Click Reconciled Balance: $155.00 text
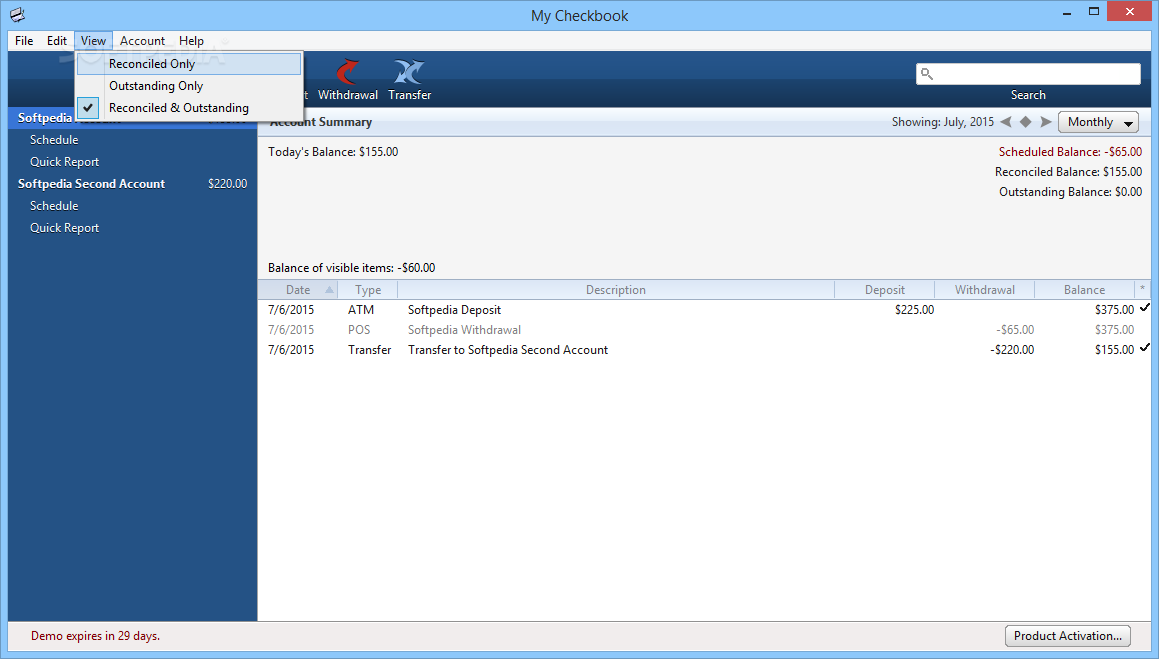1159x659 pixels. [1068, 171]
